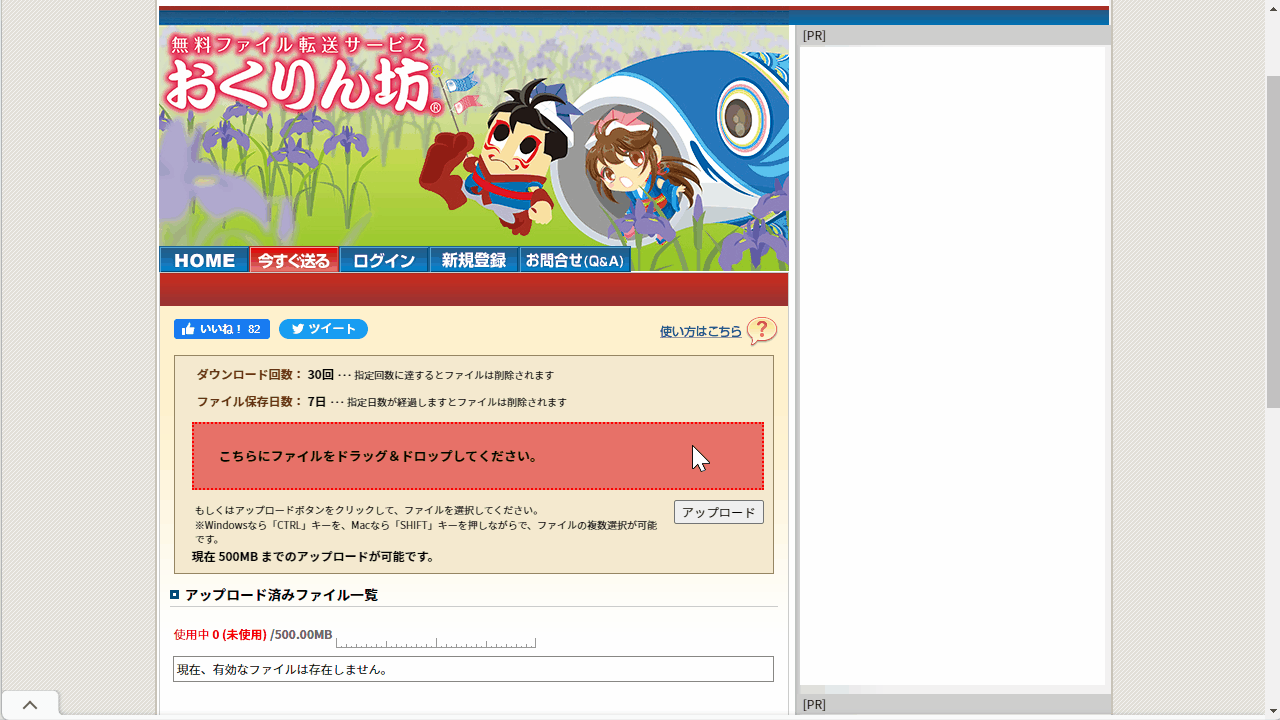Open the お問合せ(Q&A) tab
This screenshot has width=1280, height=720.
coord(575,260)
